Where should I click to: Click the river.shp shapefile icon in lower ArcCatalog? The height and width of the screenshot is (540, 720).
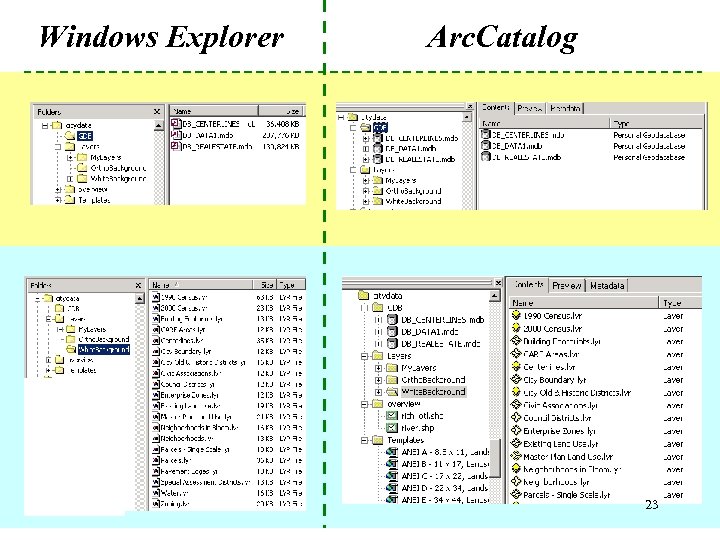(392, 428)
